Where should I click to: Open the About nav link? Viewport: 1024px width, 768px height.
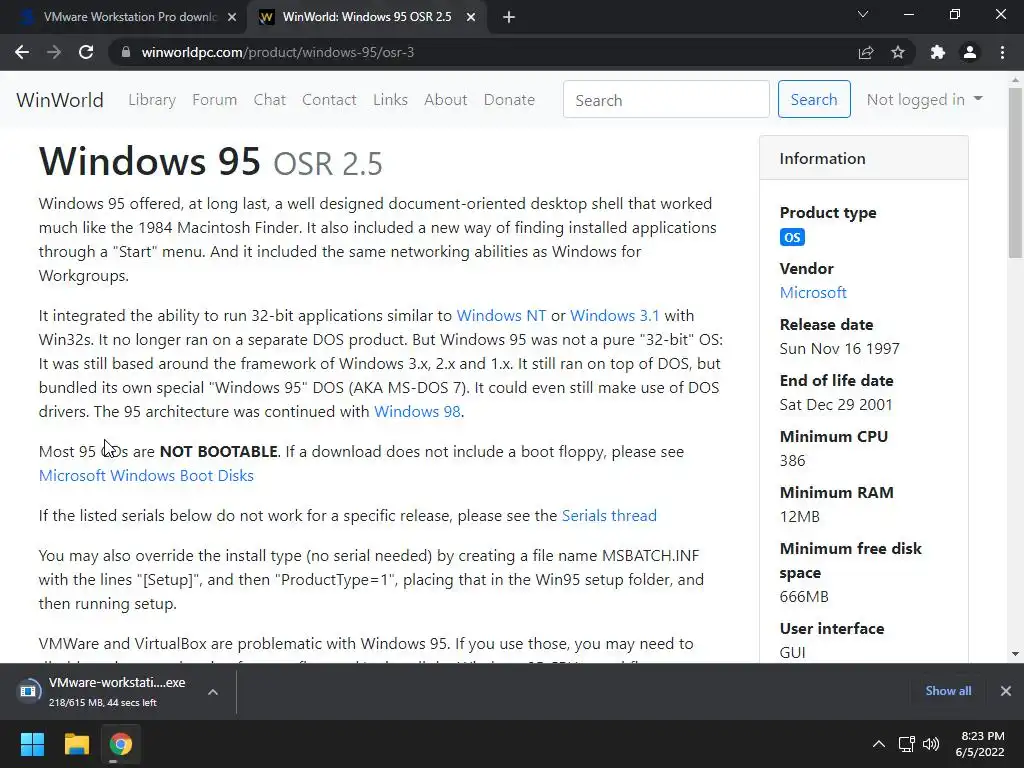pyautogui.click(x=445, y=100)
